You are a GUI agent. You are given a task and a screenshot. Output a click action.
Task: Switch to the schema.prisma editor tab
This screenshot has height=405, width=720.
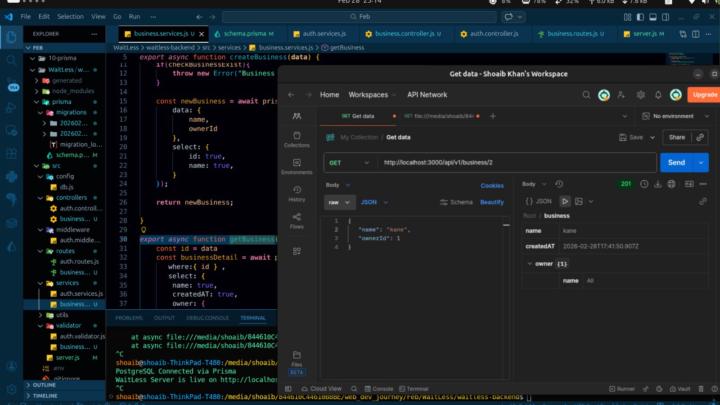click(244, 34)
